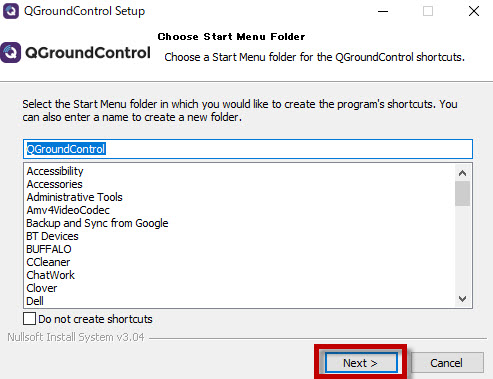Screen dimensions: 493x379
Task: Select the Accessibility folder
Action: tap(55, 171)
